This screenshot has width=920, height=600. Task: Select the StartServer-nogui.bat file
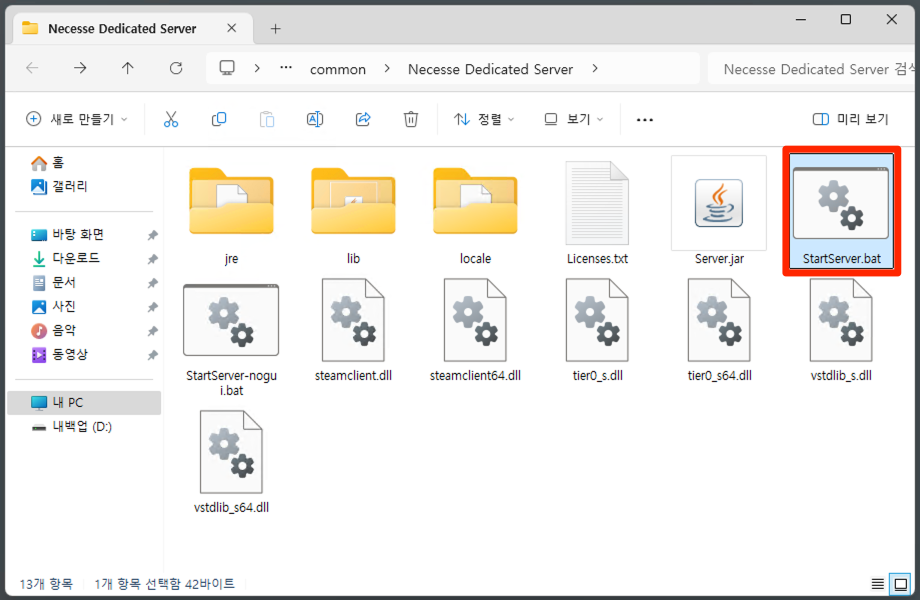pos(231,340)
